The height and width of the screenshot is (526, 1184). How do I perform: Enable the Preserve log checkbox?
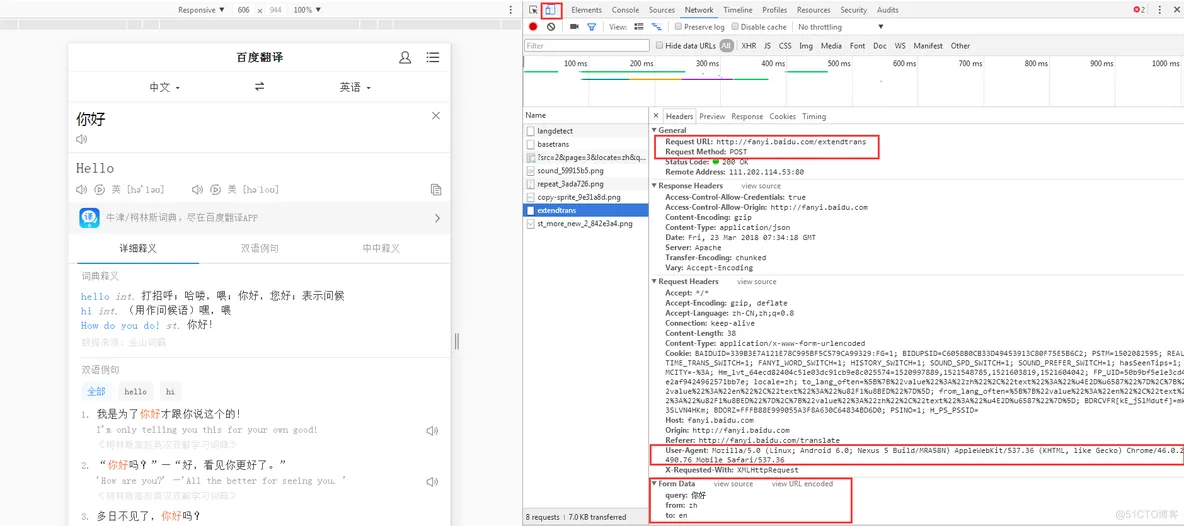coord(678,26)
